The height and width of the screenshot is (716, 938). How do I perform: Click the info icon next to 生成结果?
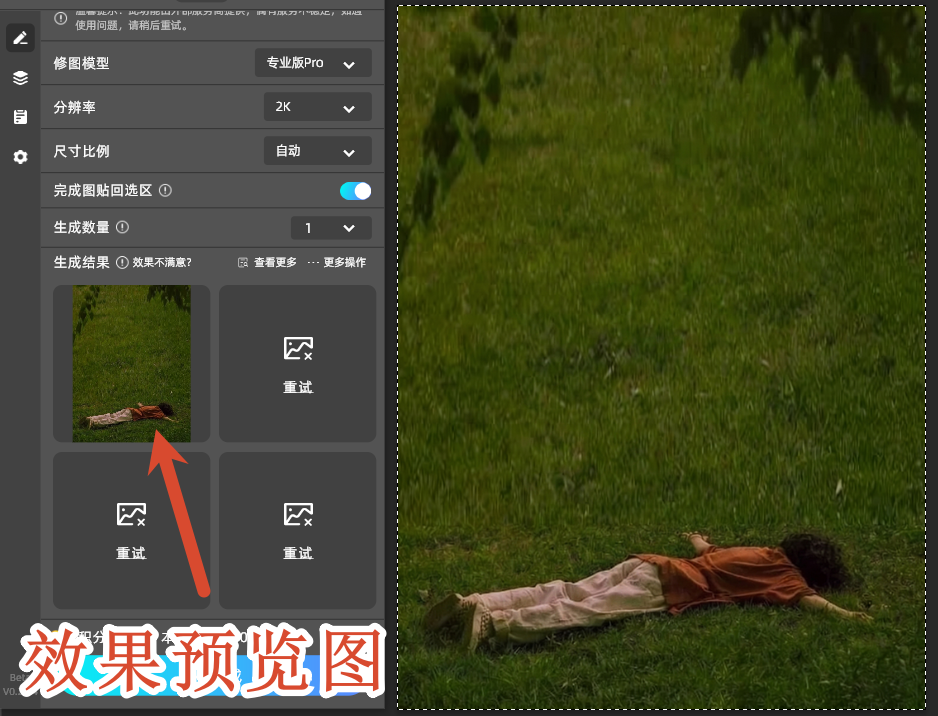tap(122, 263)
